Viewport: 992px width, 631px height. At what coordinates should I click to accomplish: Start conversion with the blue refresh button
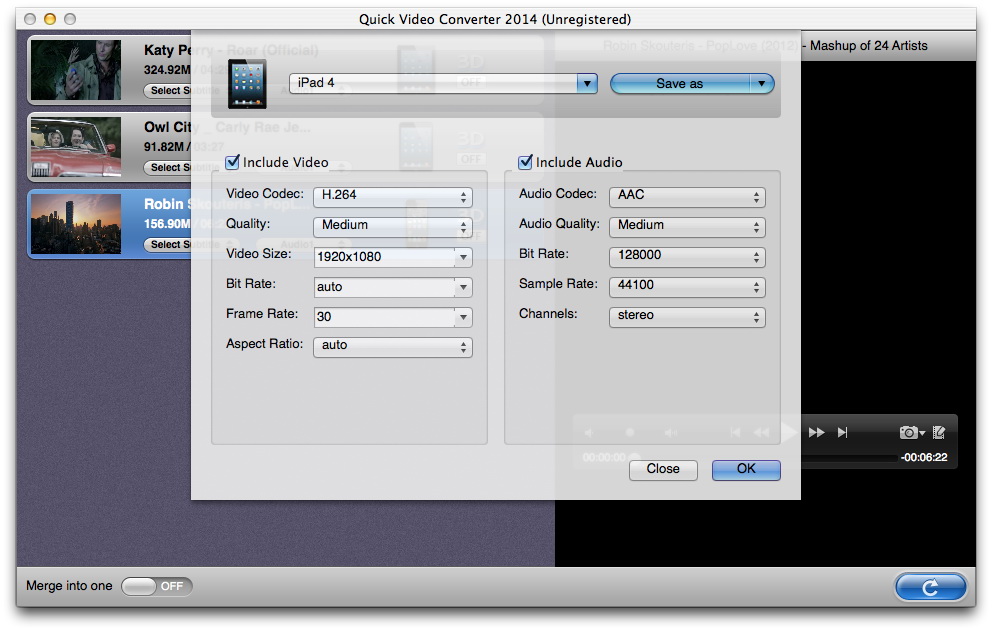pyautogui.click(x=930, y=587)
